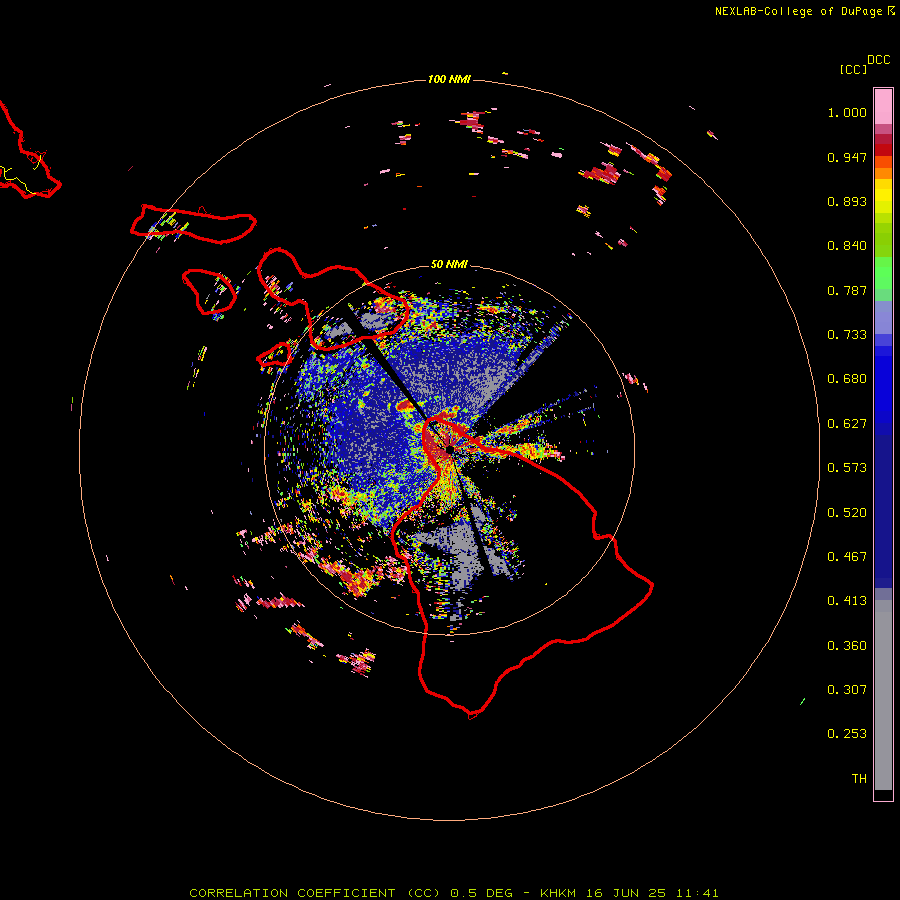Viewport: 900px width, 900px height.
Task: Click the 0.360 legend value
Action: (x=847, y=646)
